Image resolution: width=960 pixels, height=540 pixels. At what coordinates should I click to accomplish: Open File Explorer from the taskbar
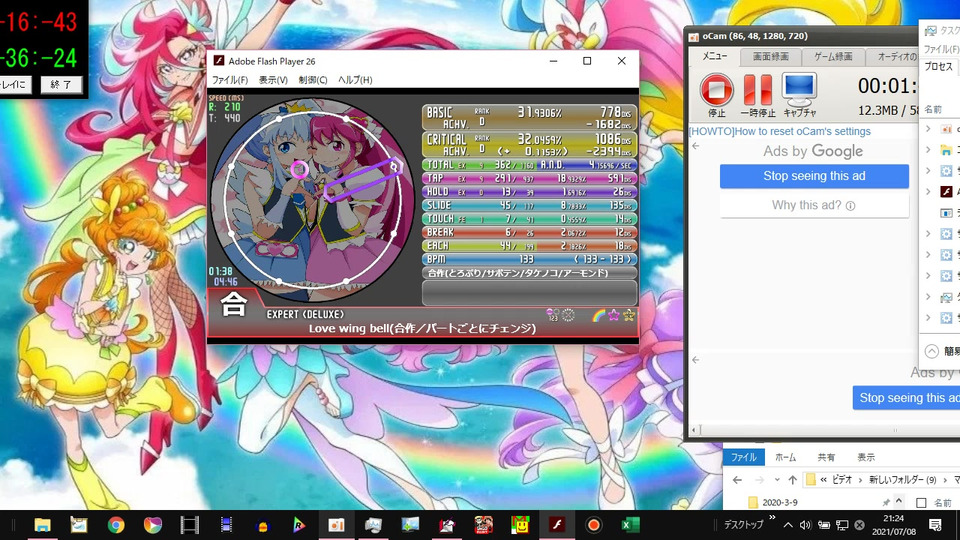42,525
